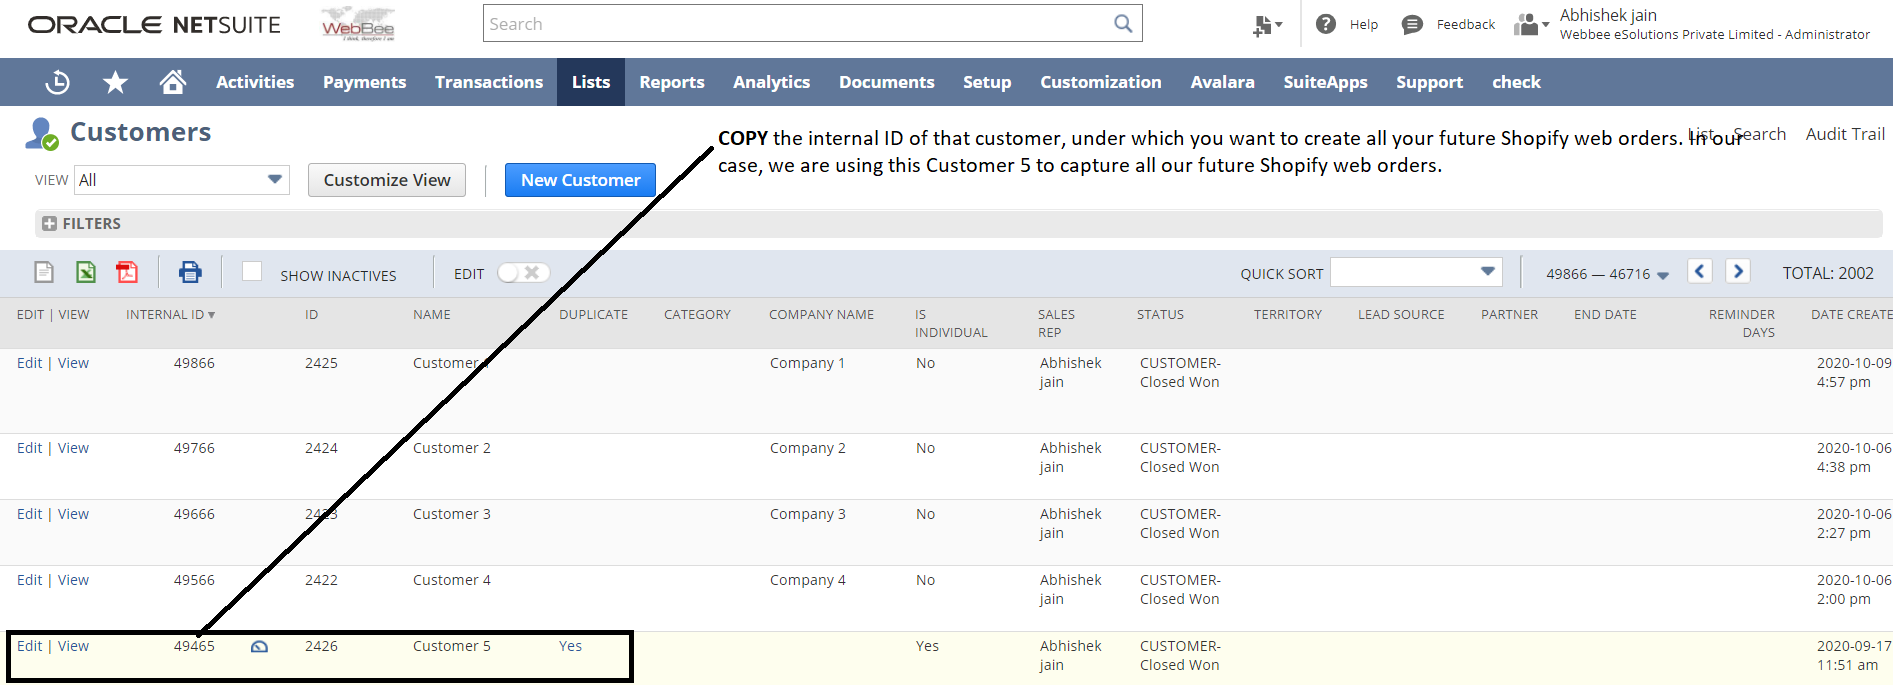Open the Documents menu
The image size is (1893, 685).
(x=886, y=82)
